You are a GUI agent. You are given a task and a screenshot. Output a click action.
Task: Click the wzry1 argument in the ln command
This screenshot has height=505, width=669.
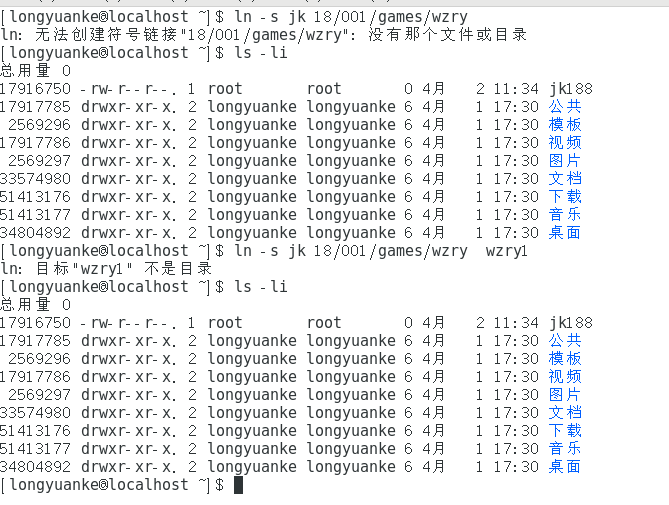[506, 251]
